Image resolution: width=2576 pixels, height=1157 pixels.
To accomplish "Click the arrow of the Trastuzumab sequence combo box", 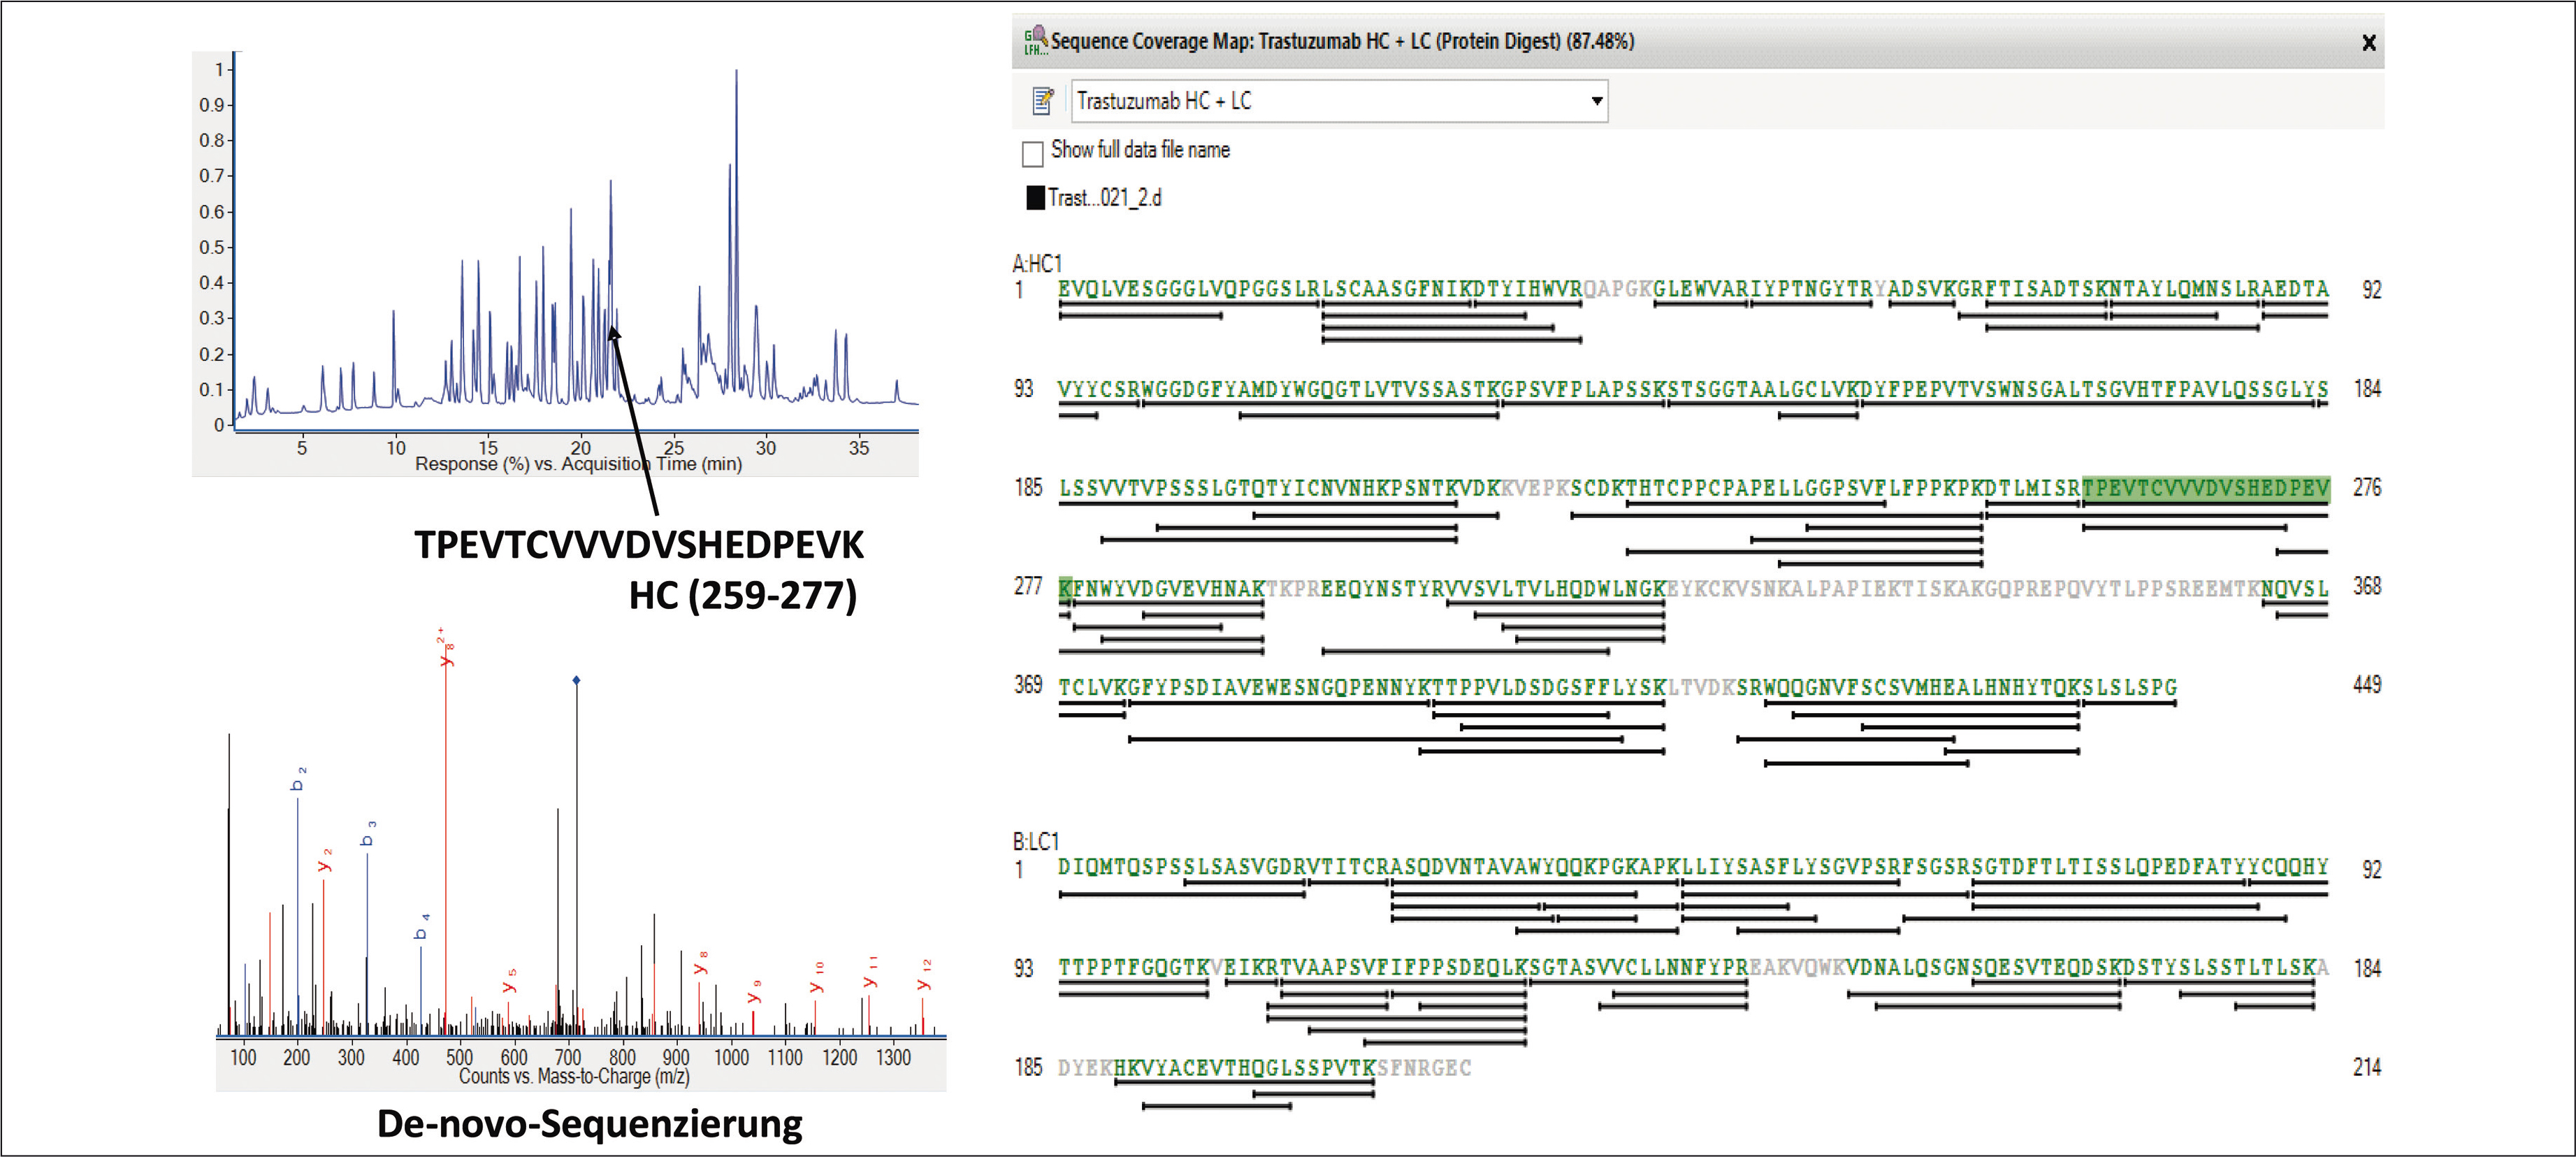I will (x=1596, y=101).
